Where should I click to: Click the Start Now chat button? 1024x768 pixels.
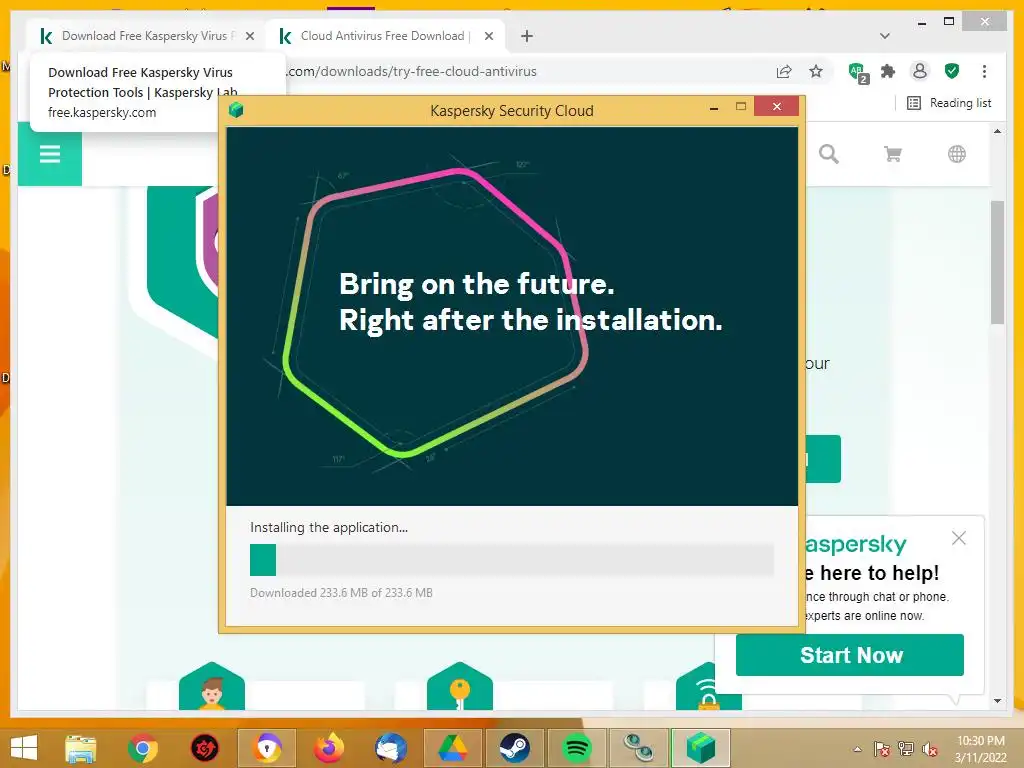[850, 655]
